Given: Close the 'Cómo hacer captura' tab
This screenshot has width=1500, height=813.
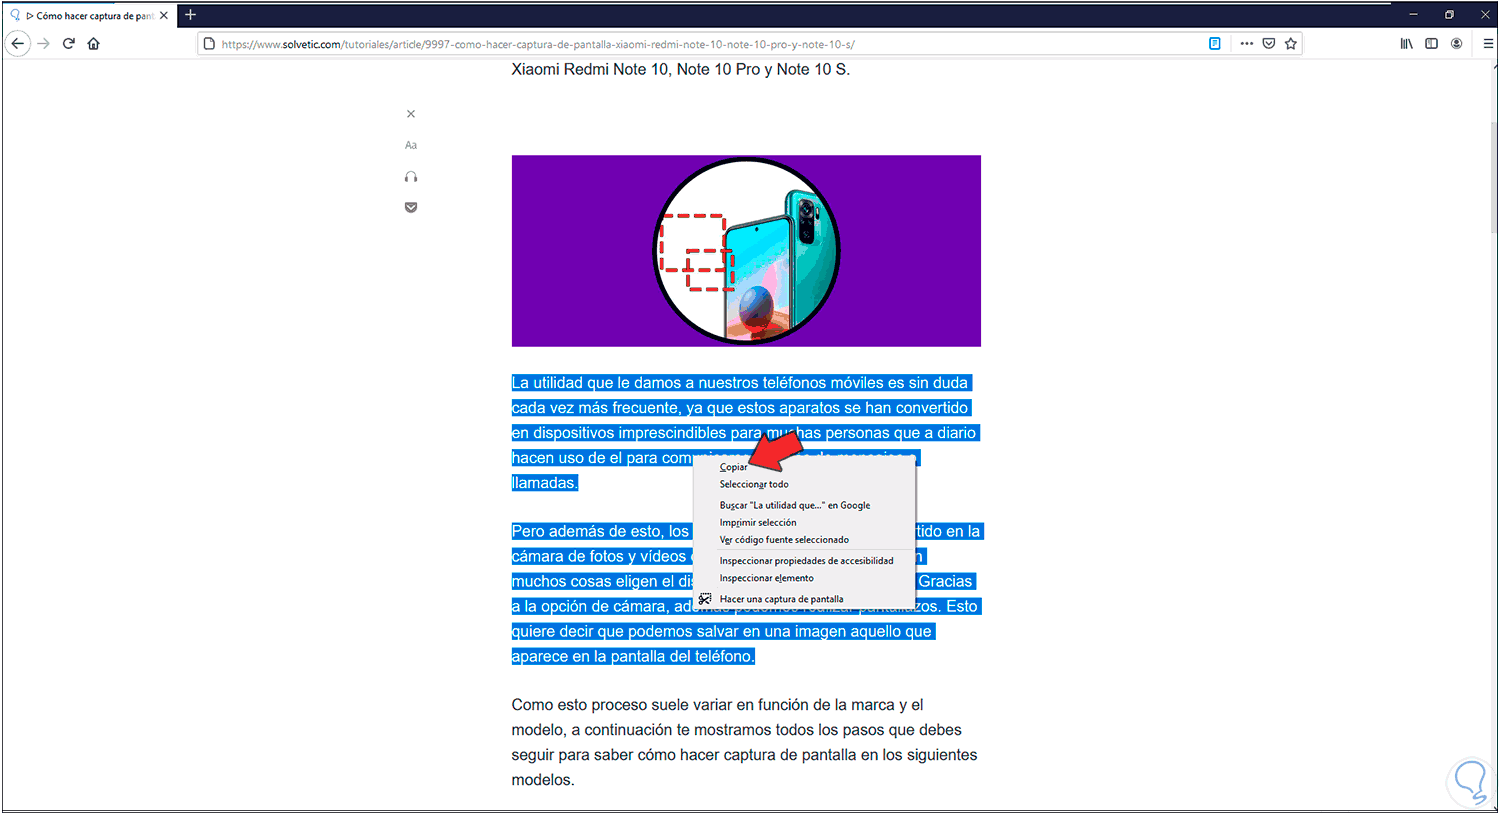Looking at the screenshot, I should pyautogui.click(x=164, y=16).
